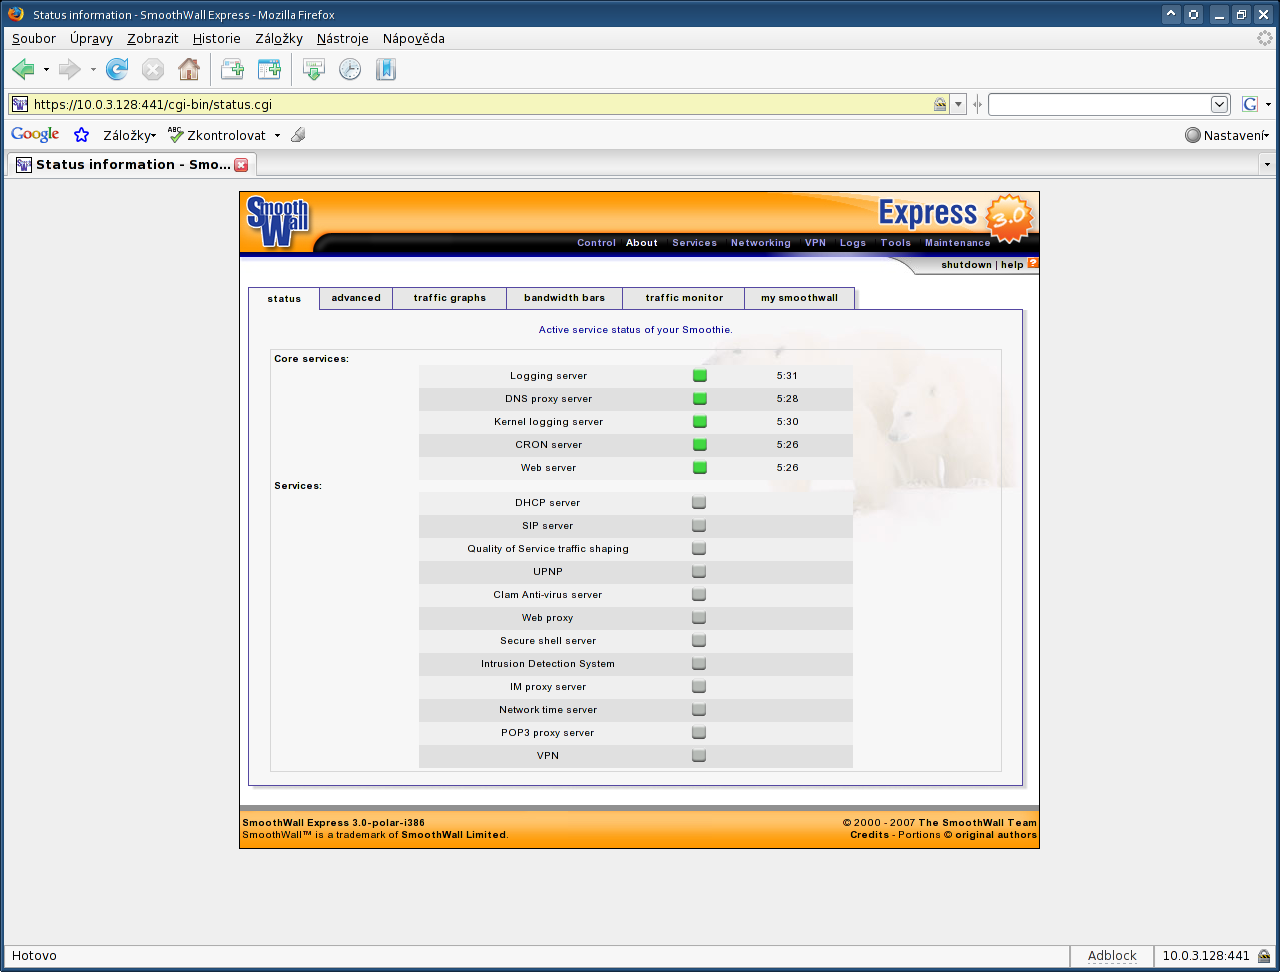
Task: Click the gray Stop loading icon
Action: pos(153,69)
